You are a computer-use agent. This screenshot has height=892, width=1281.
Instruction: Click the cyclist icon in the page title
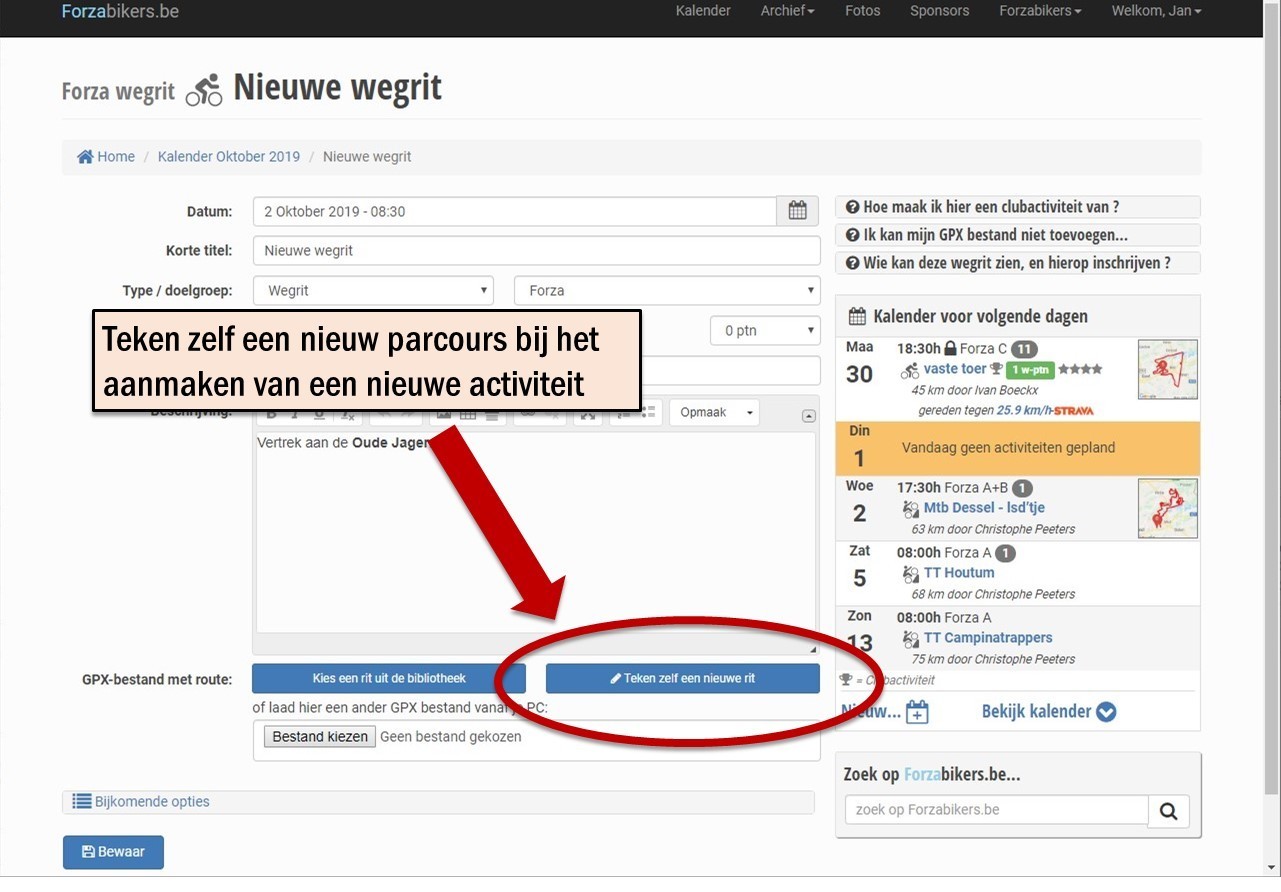click(204, 91)
